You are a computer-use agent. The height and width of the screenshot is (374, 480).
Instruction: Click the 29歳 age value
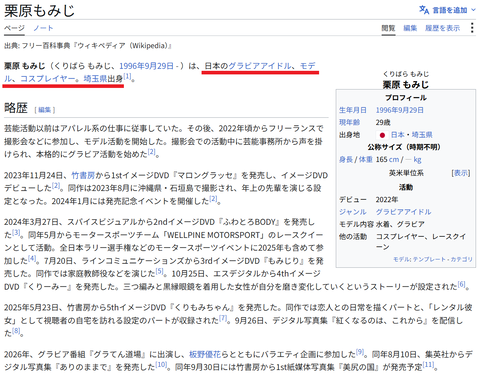tap(383, 123)
